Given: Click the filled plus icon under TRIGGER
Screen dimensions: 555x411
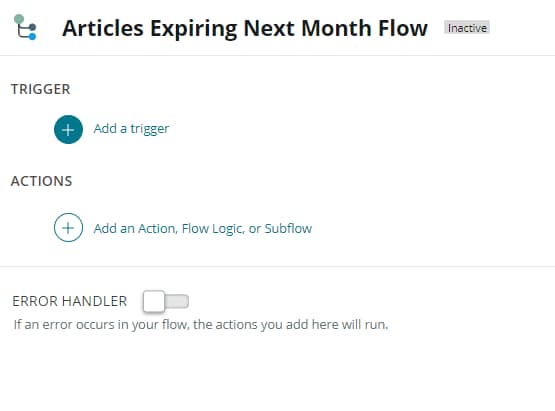Looking at the screenshot, I should pos(68,130).
